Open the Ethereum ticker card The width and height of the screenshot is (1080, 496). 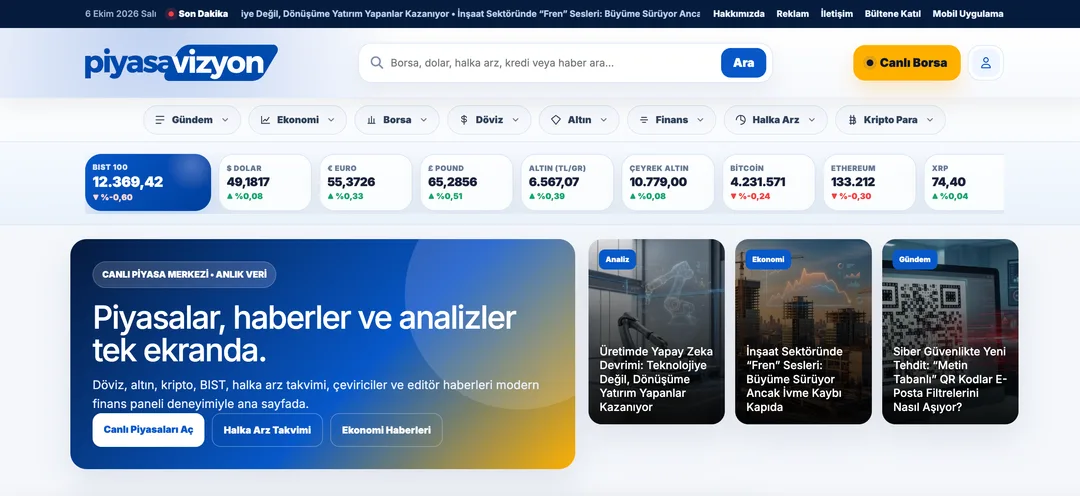pyautogui.click(x=869, y=182)
